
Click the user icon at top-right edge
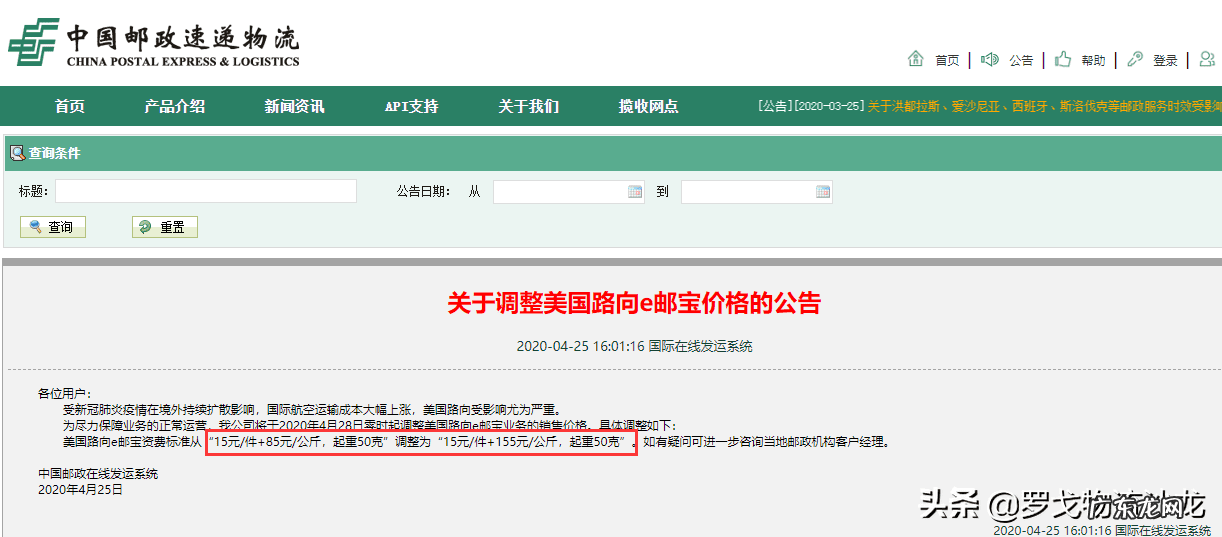point(1207,59)
